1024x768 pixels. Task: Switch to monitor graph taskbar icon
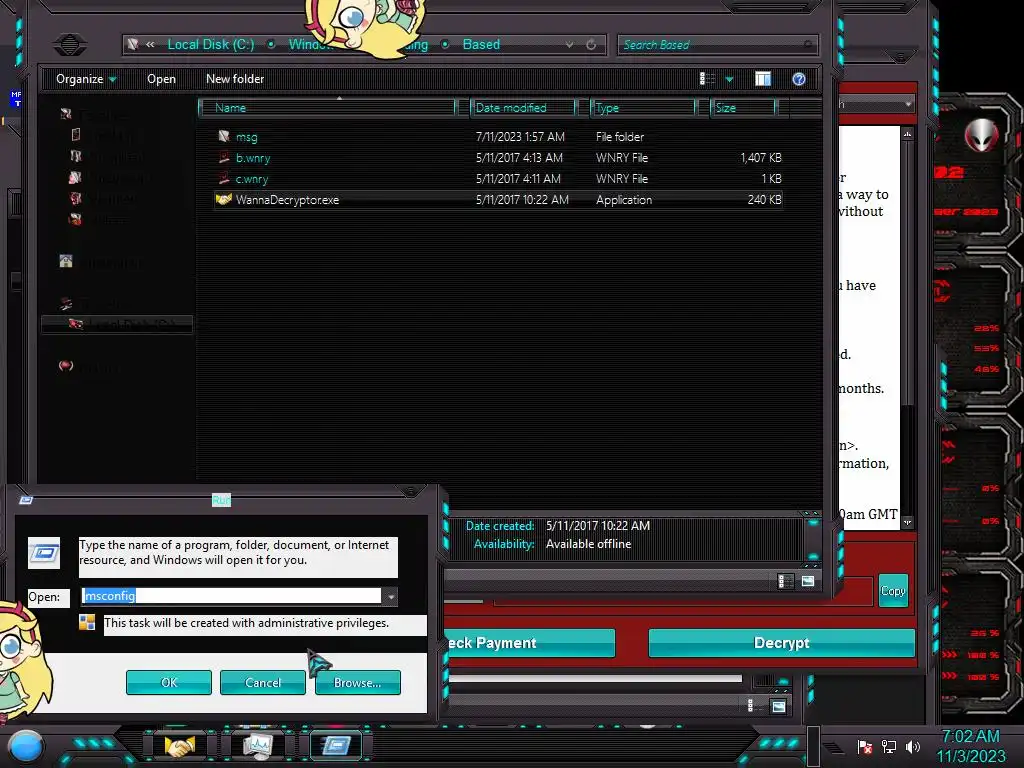(x=259, y=746)
